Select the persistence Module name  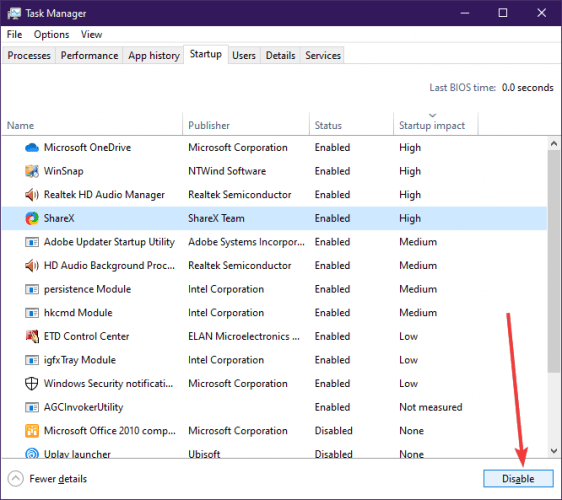[x=87, y=289]
